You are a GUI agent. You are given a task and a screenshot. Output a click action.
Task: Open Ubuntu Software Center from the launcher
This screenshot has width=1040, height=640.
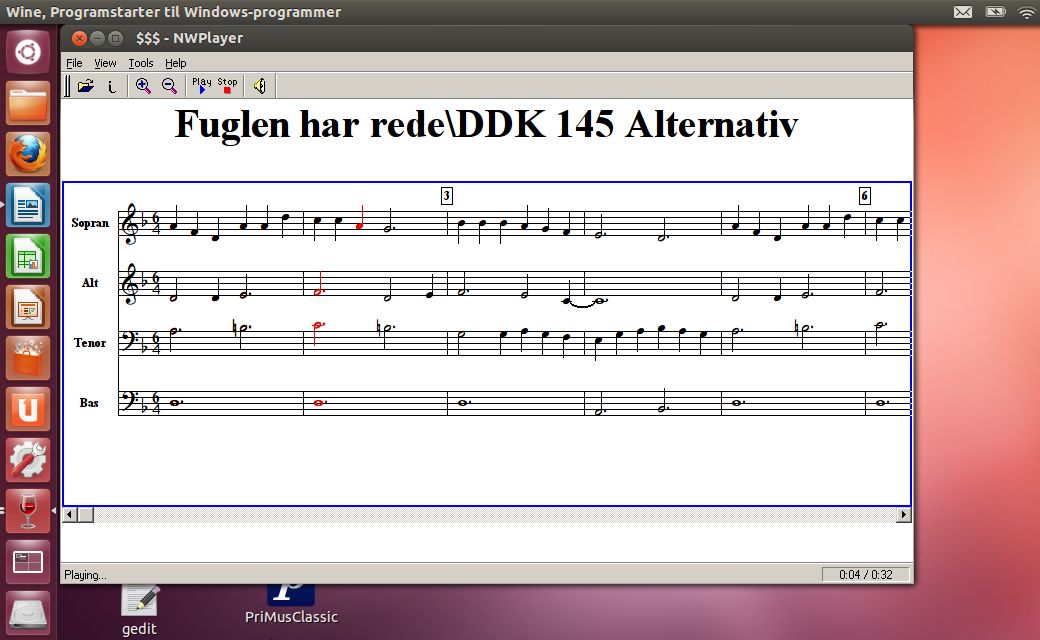(28, 358)
